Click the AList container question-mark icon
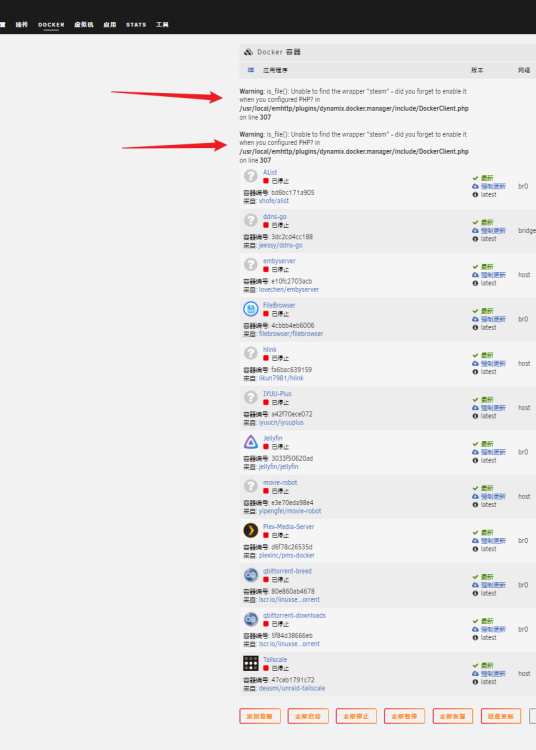Image resolution: width=536 pixels, height=750 pixels. (251, 176)
